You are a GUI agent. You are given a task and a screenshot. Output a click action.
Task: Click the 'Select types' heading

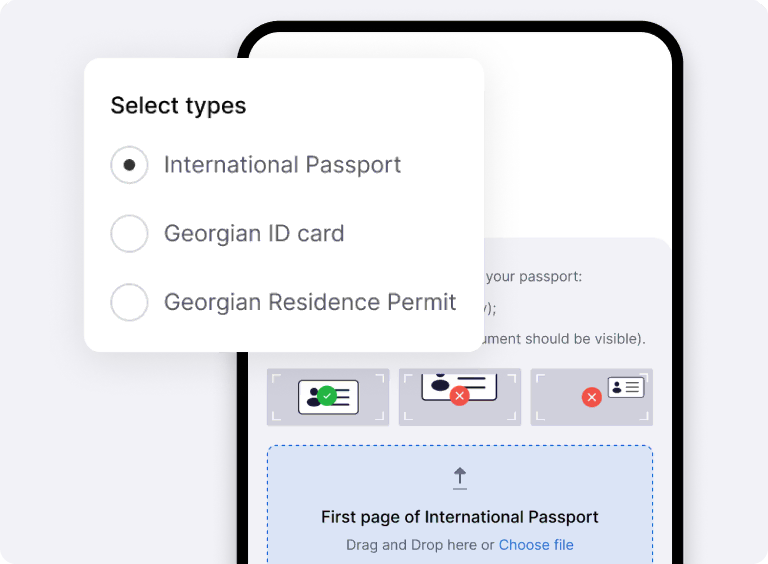click(x=178, y=105)
